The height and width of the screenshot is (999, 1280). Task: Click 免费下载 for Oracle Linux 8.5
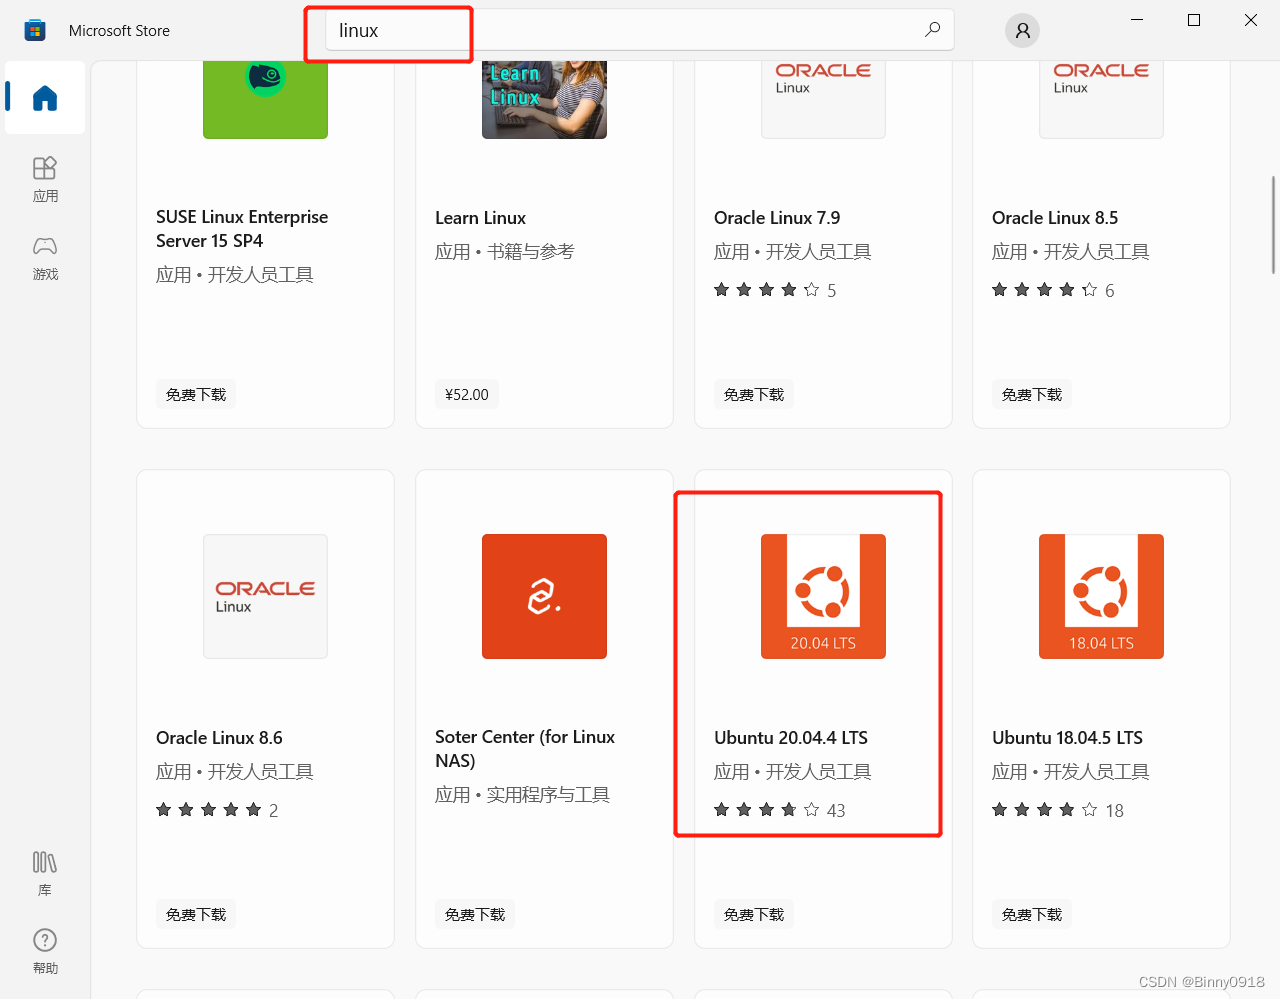[1031, 394]
